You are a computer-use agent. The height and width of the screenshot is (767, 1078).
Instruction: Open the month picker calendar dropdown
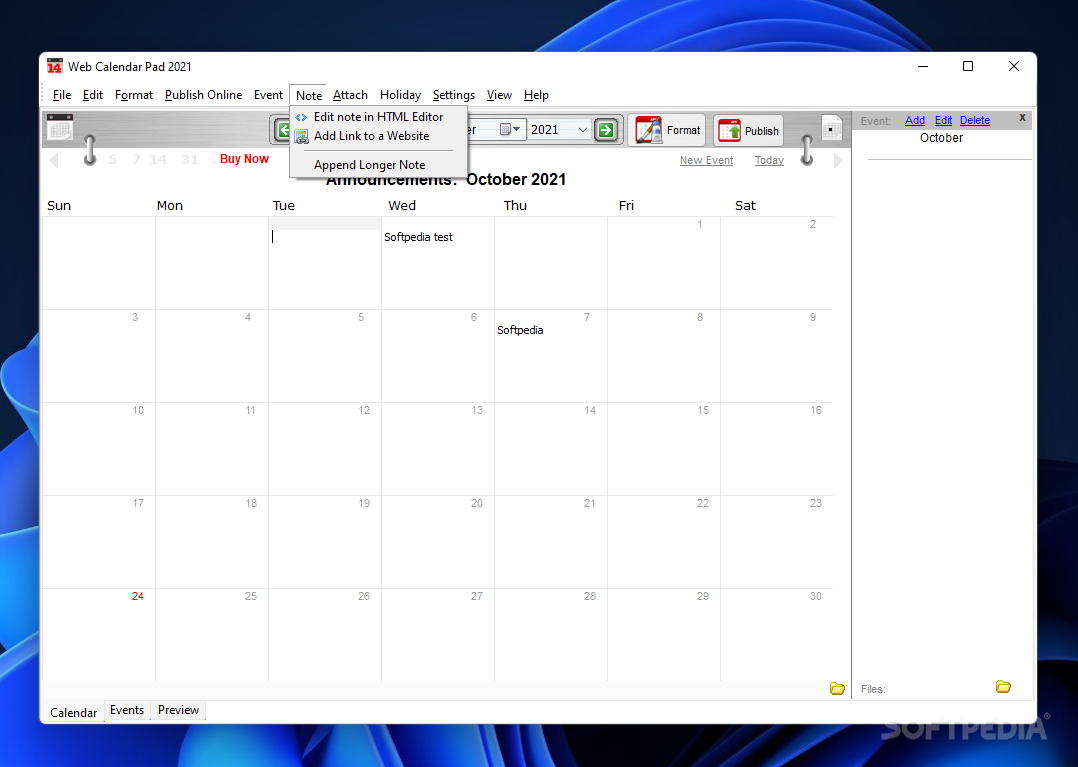coord(509,129)
